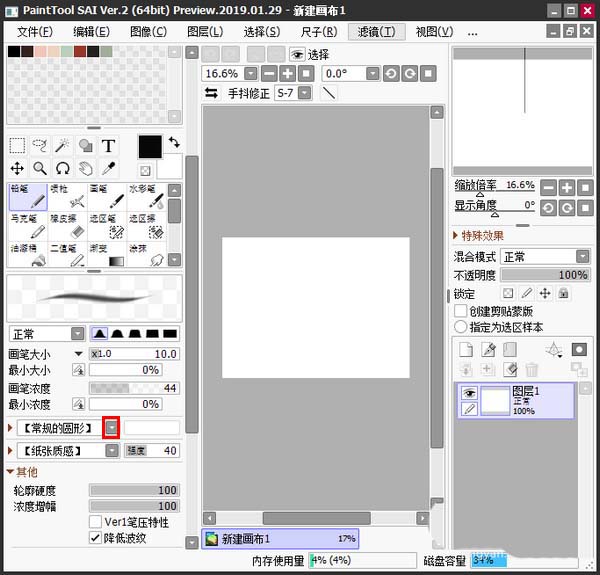Select the eyedropper tool
The height and width of the screenshot is (575, 600).
(108, 168)
